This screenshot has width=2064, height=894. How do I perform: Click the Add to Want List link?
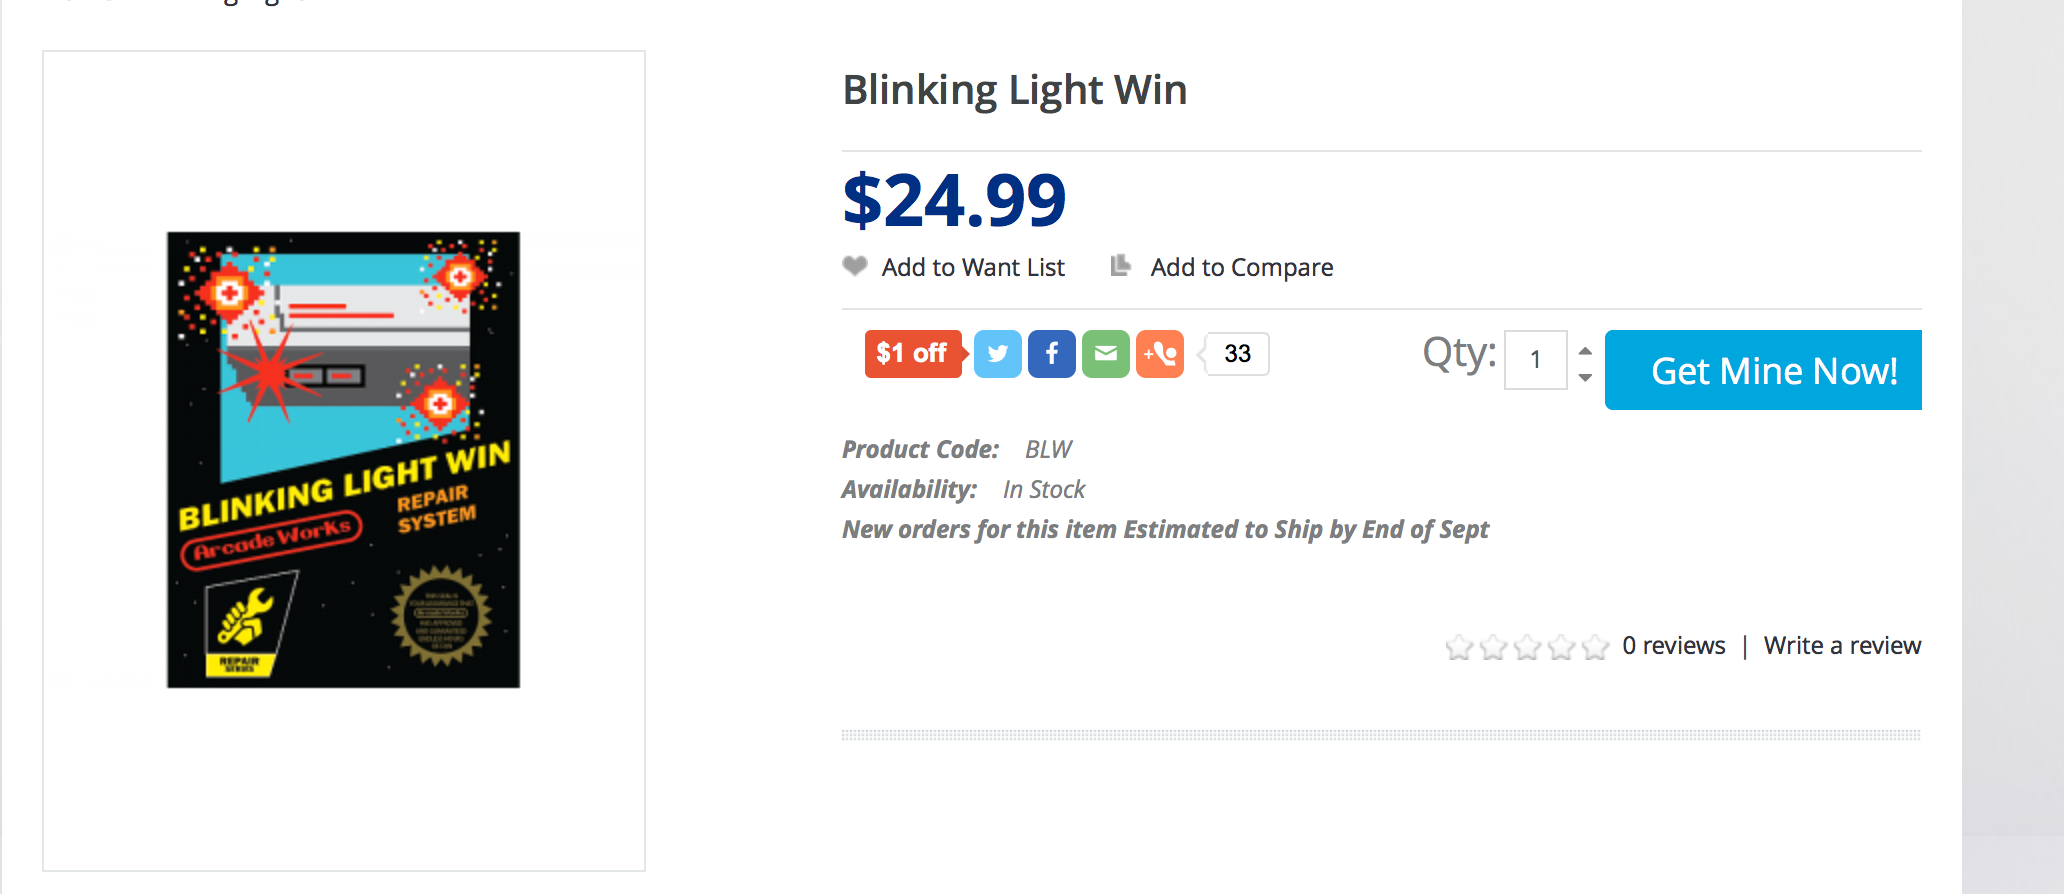(x=973, y=267)
